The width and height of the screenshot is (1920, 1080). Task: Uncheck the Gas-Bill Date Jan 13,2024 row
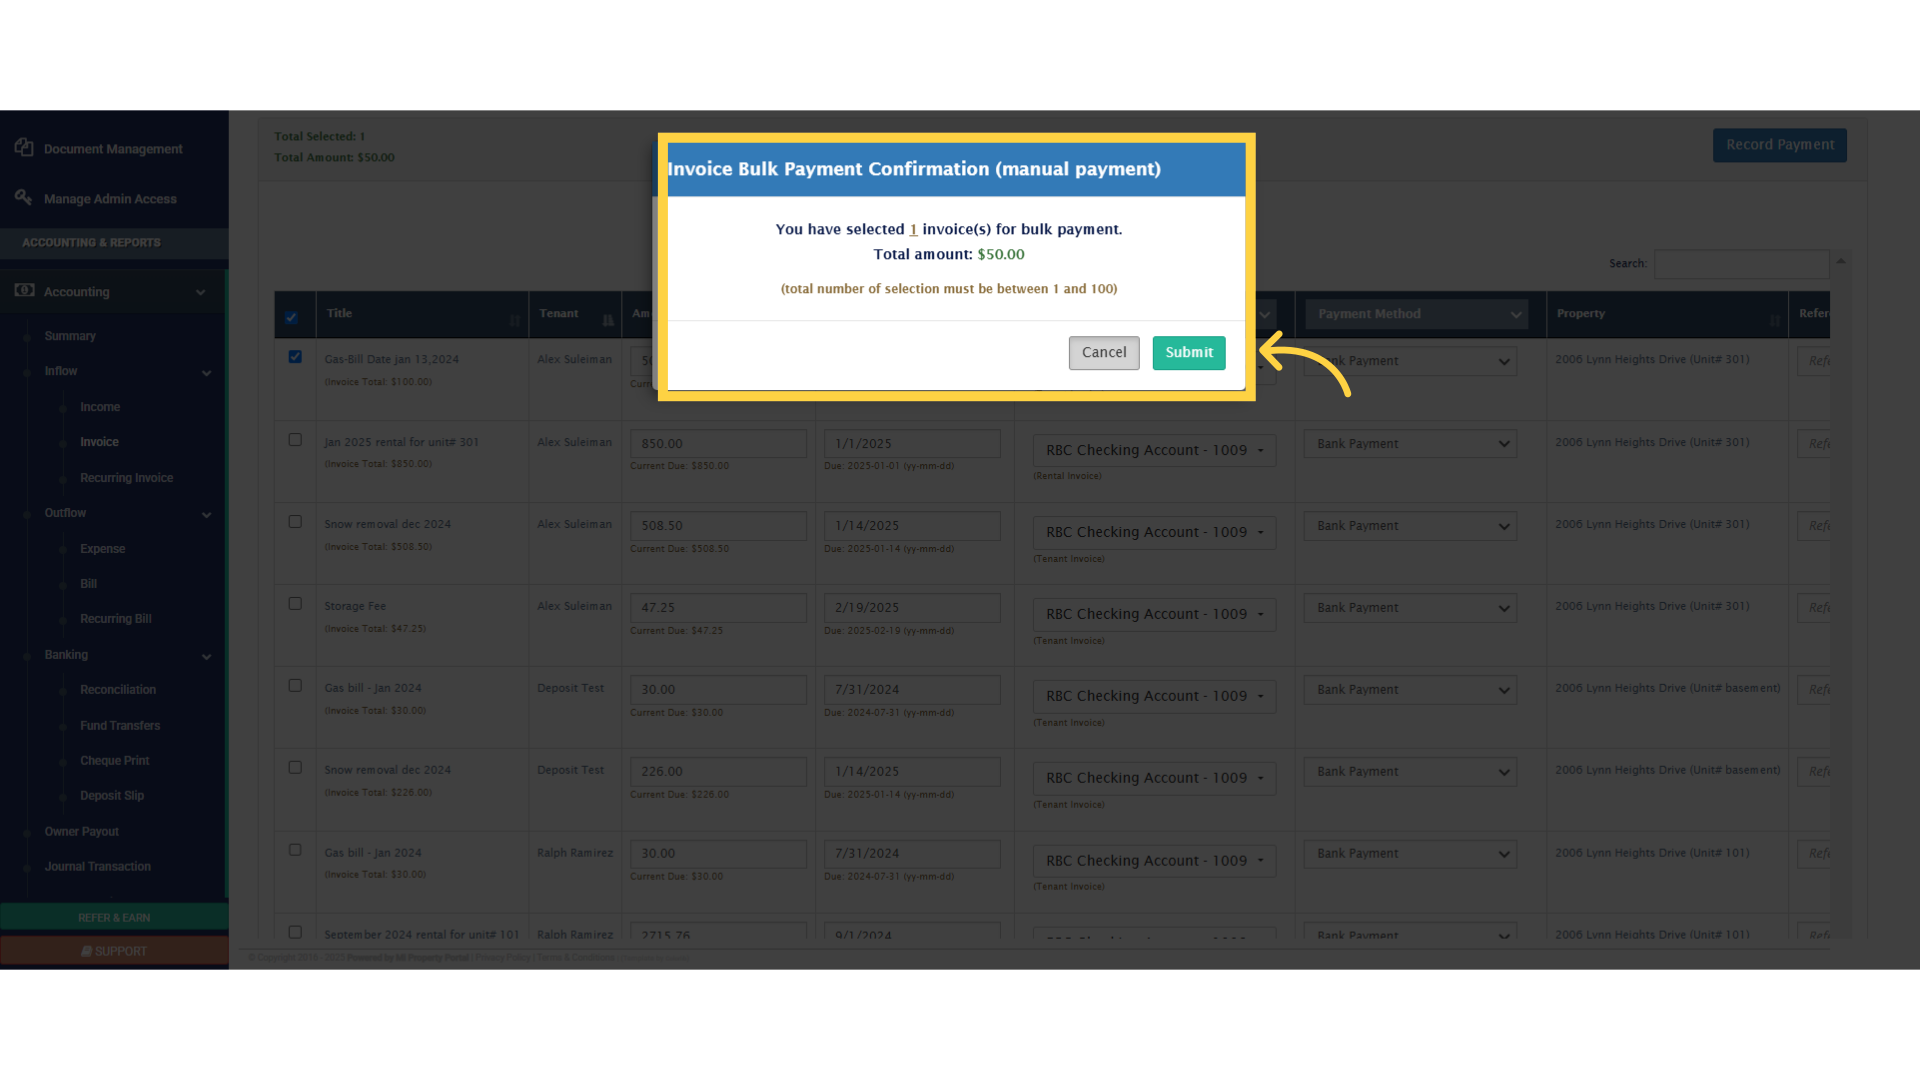point(295,357)
